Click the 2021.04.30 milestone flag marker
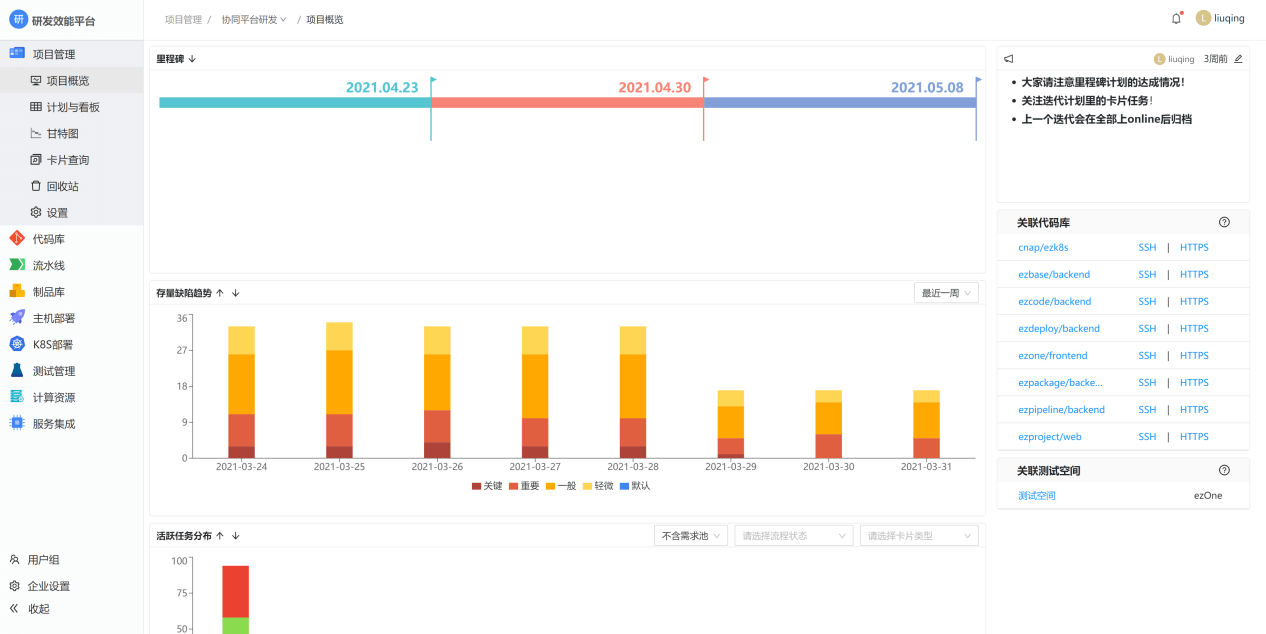1266x634 pixels. (704, 81)
